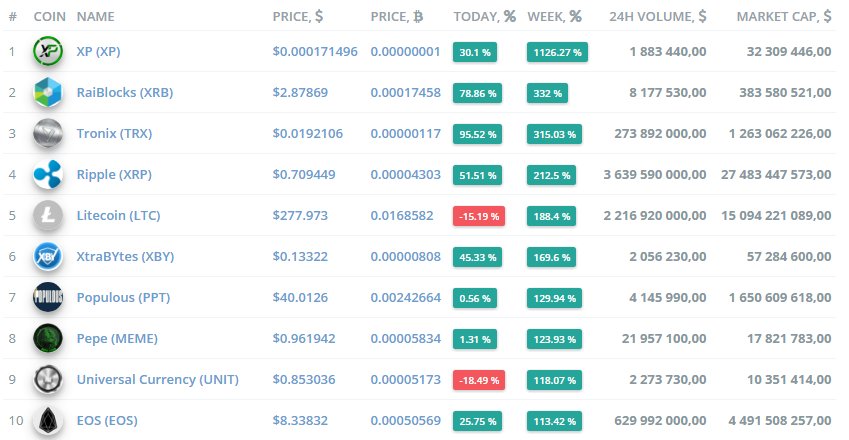The width and height of the screenshot is (849, 440).
Task: Click BTC price 0.00242664
Action: coord(406,298)
